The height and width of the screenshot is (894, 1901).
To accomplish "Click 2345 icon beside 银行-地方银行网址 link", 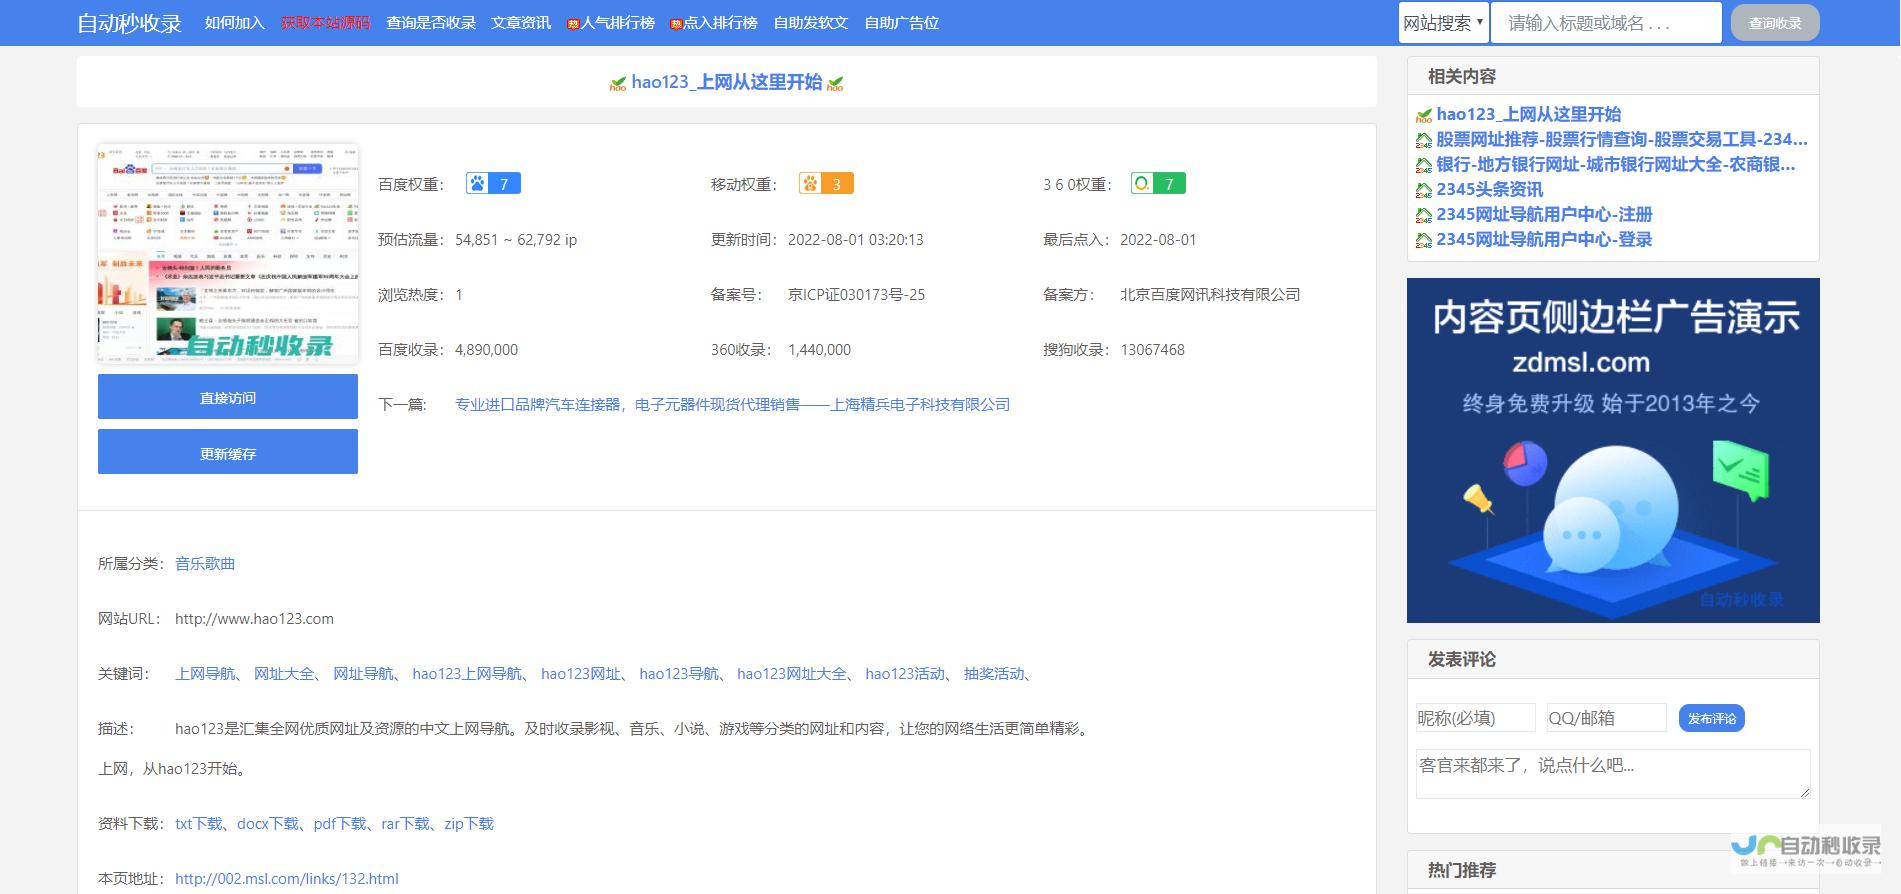I will click(x=1424, y=166).
